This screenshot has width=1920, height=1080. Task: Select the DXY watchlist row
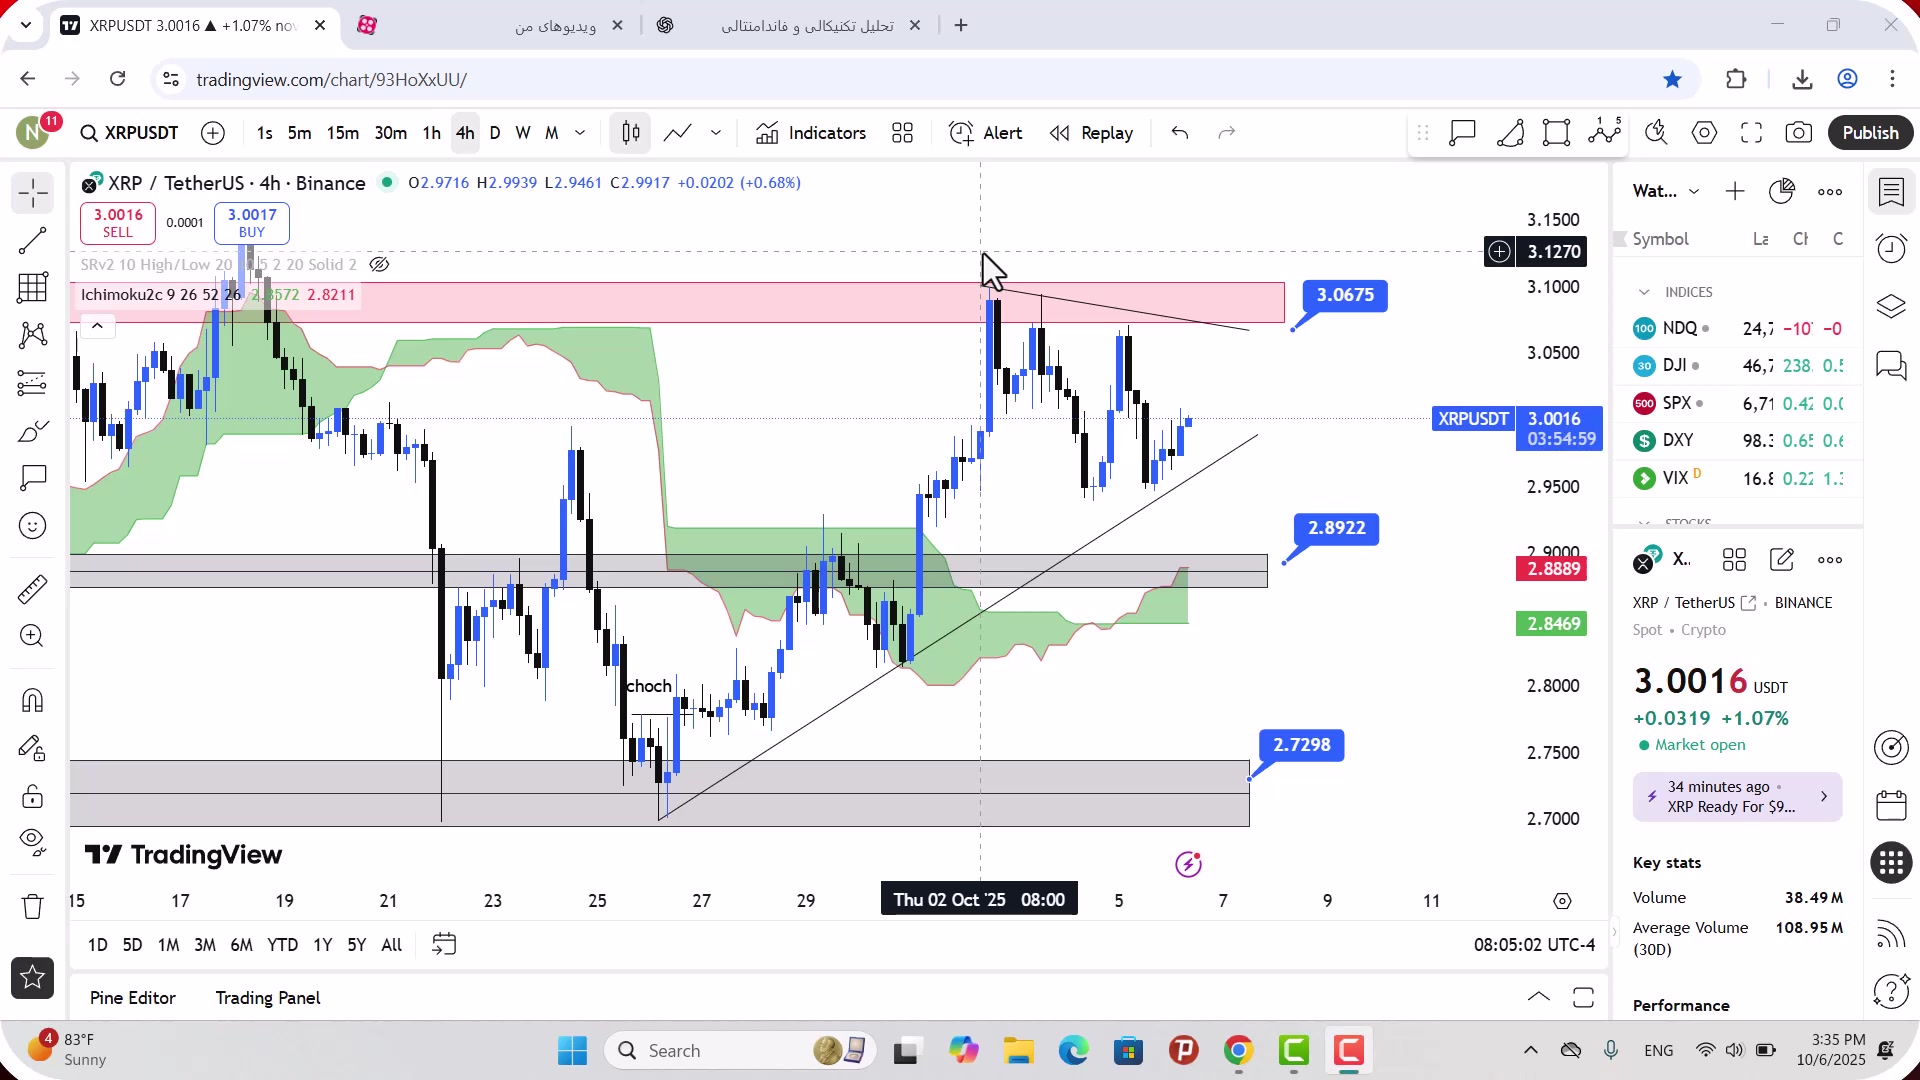(x=1738, y=441)
